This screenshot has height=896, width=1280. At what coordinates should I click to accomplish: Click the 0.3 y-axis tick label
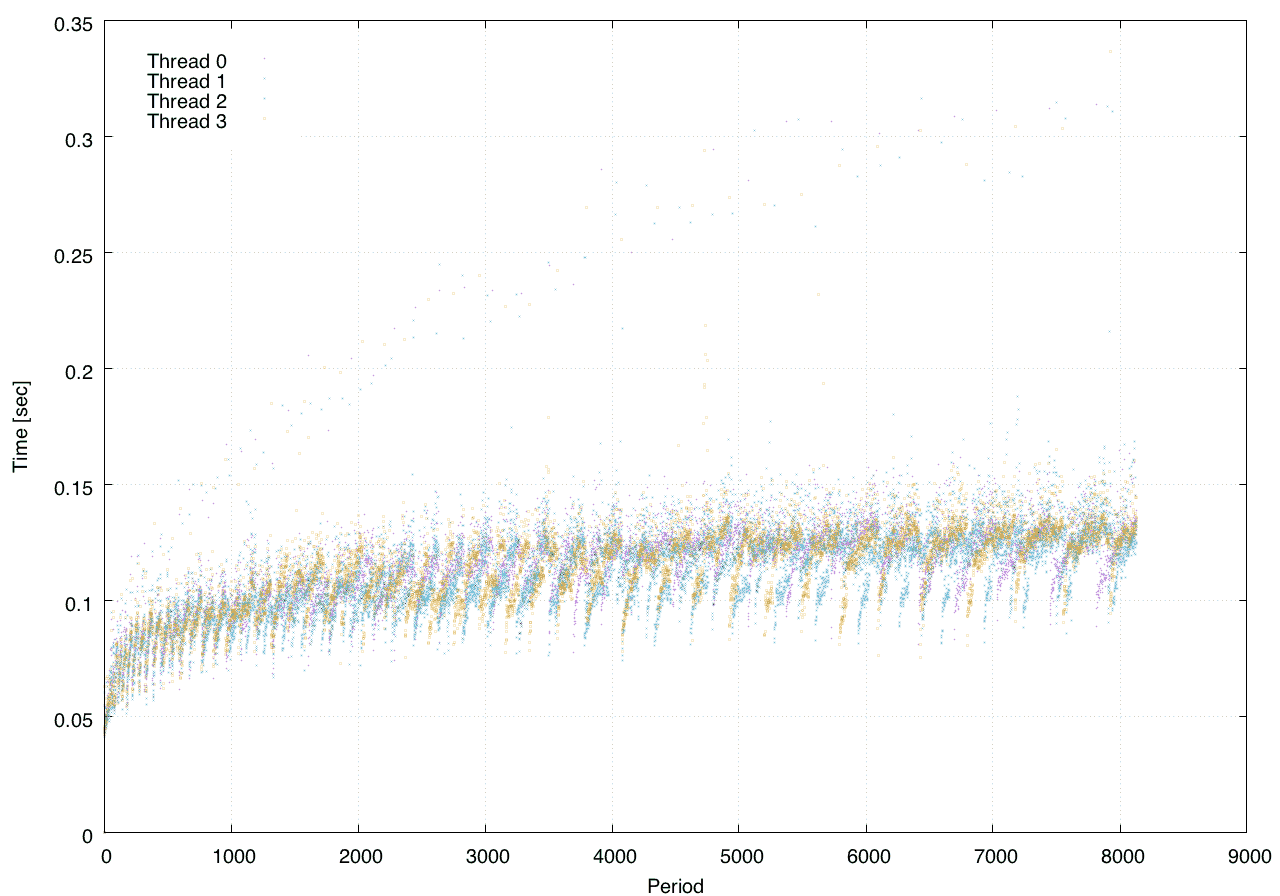(77, 138)
